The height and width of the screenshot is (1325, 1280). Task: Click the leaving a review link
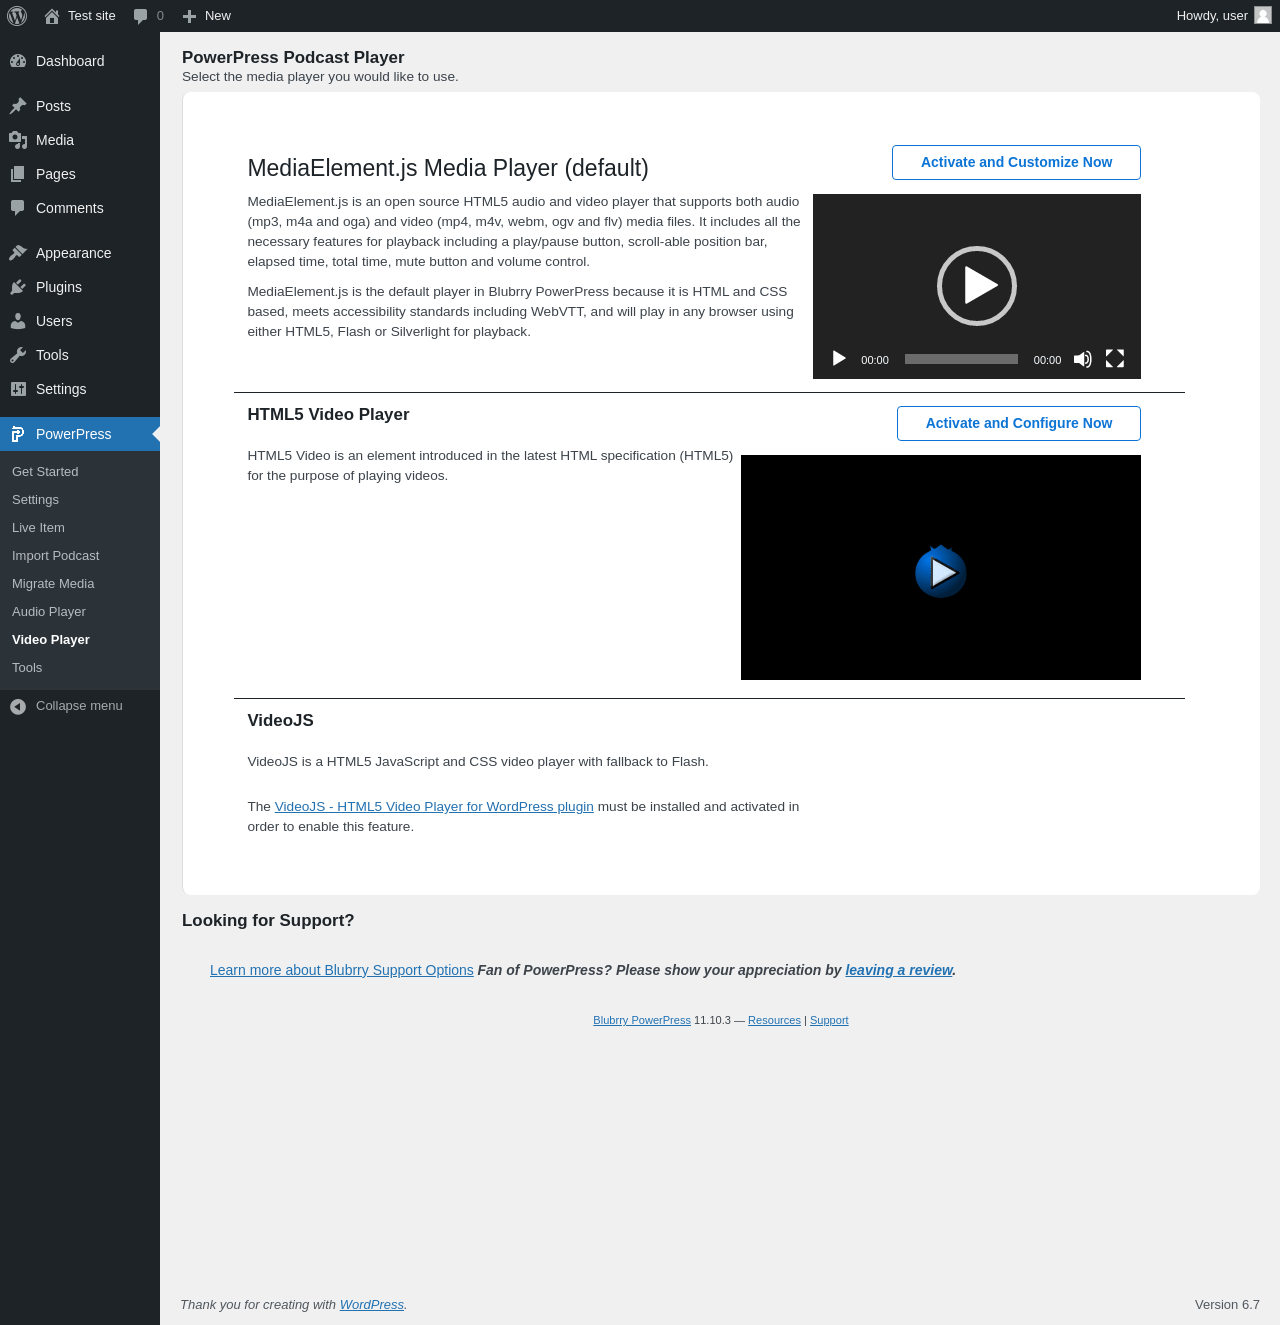899,970
